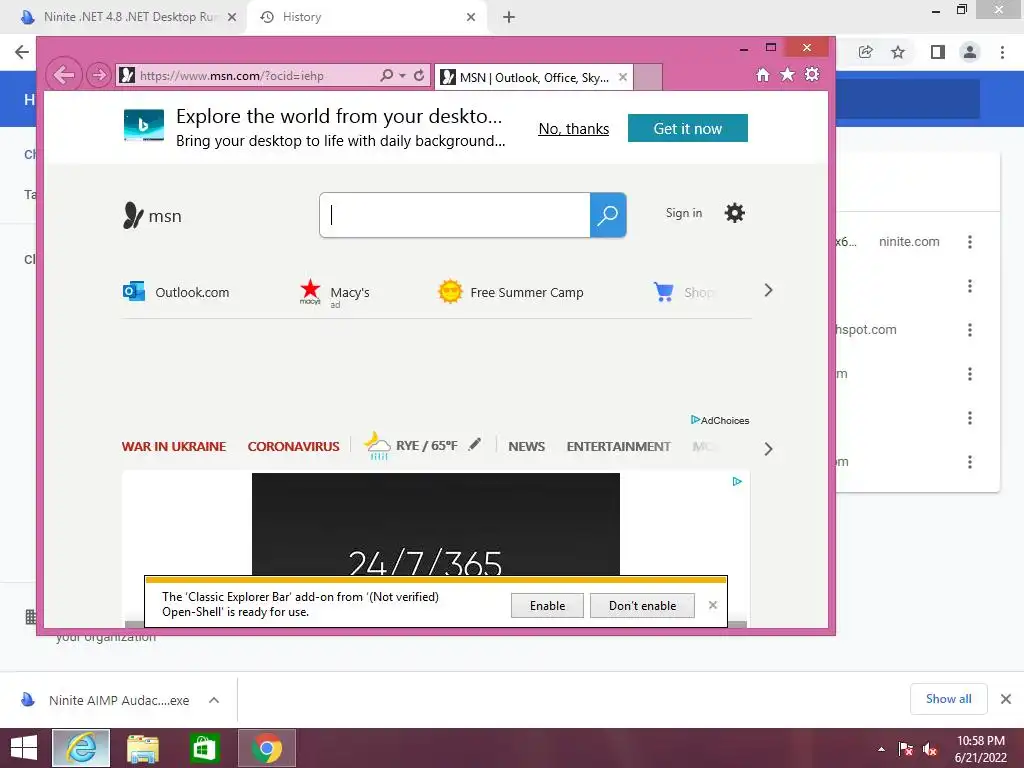Enable the Classic Explorer Bar add-on
Viewport: 1024px width, 768px height.
pos(547,605)
